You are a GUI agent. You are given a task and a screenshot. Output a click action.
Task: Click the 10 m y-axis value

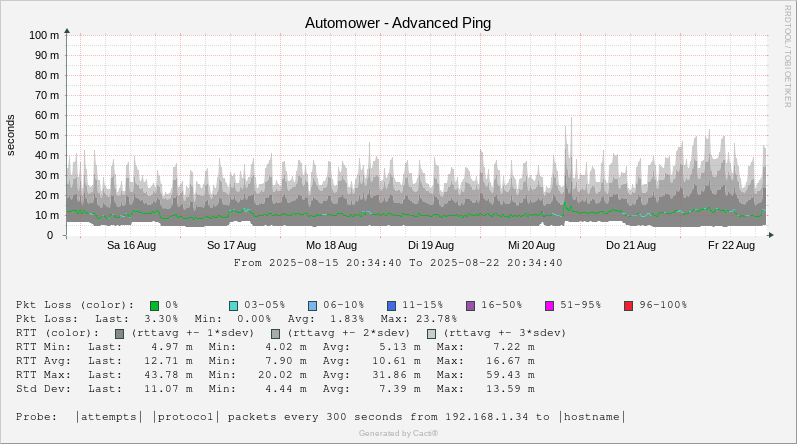click(47, 215)
